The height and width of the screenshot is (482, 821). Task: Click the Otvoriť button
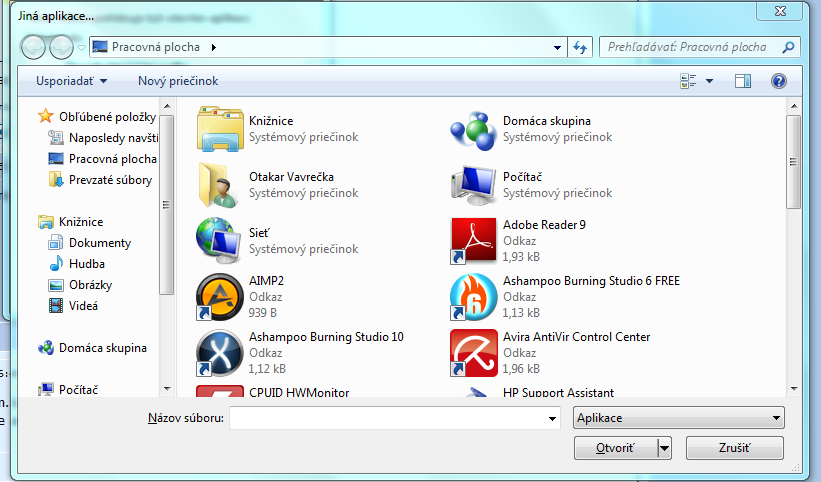click(616, 448)
